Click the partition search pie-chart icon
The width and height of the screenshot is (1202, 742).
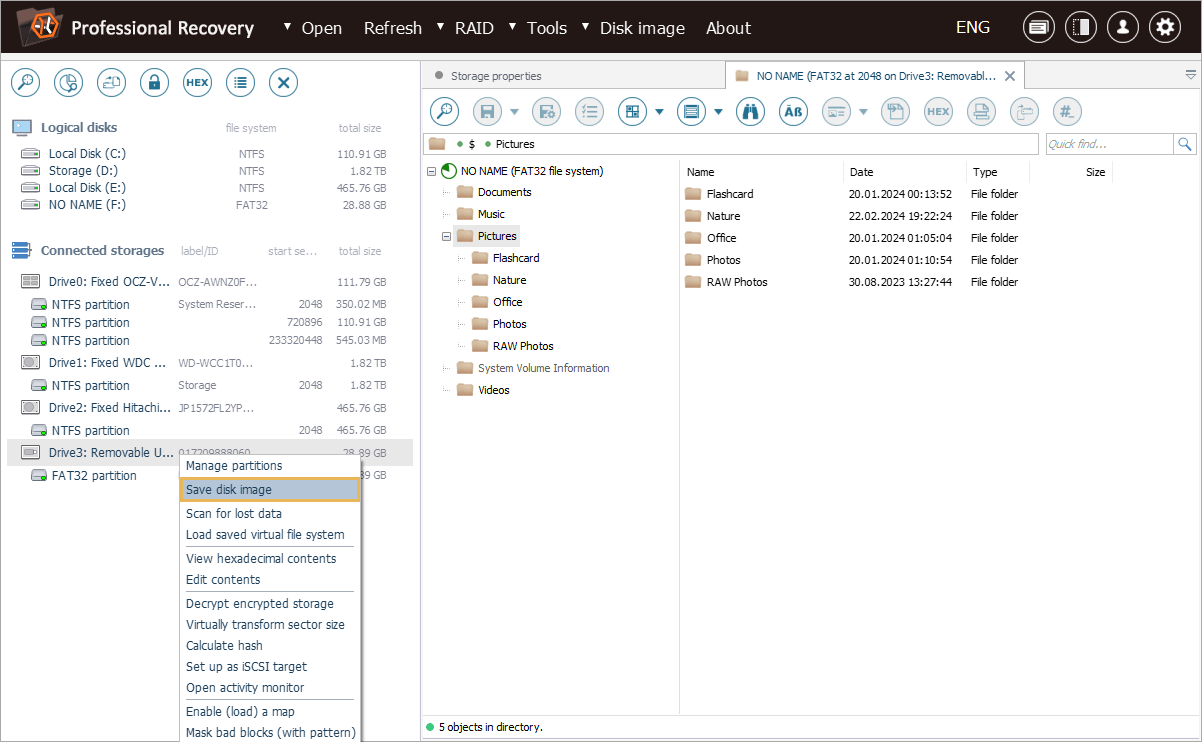[68, 83]
